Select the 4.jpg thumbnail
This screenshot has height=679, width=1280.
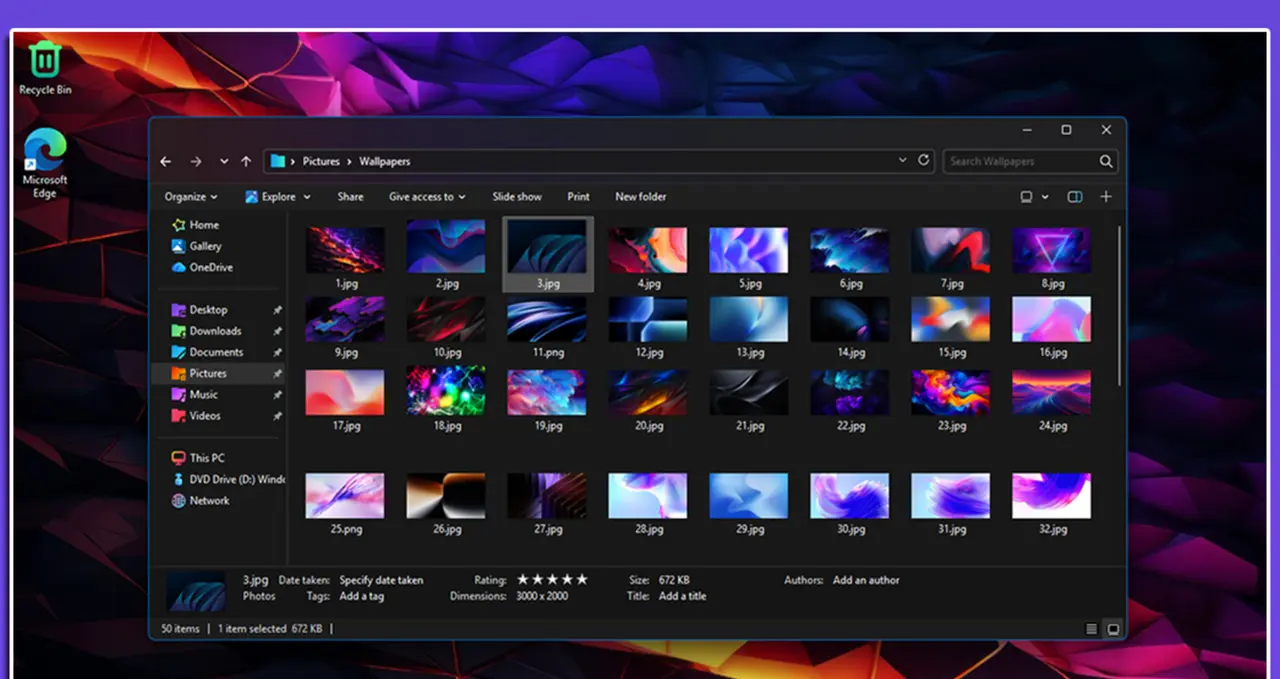click(x=648, y=250)
